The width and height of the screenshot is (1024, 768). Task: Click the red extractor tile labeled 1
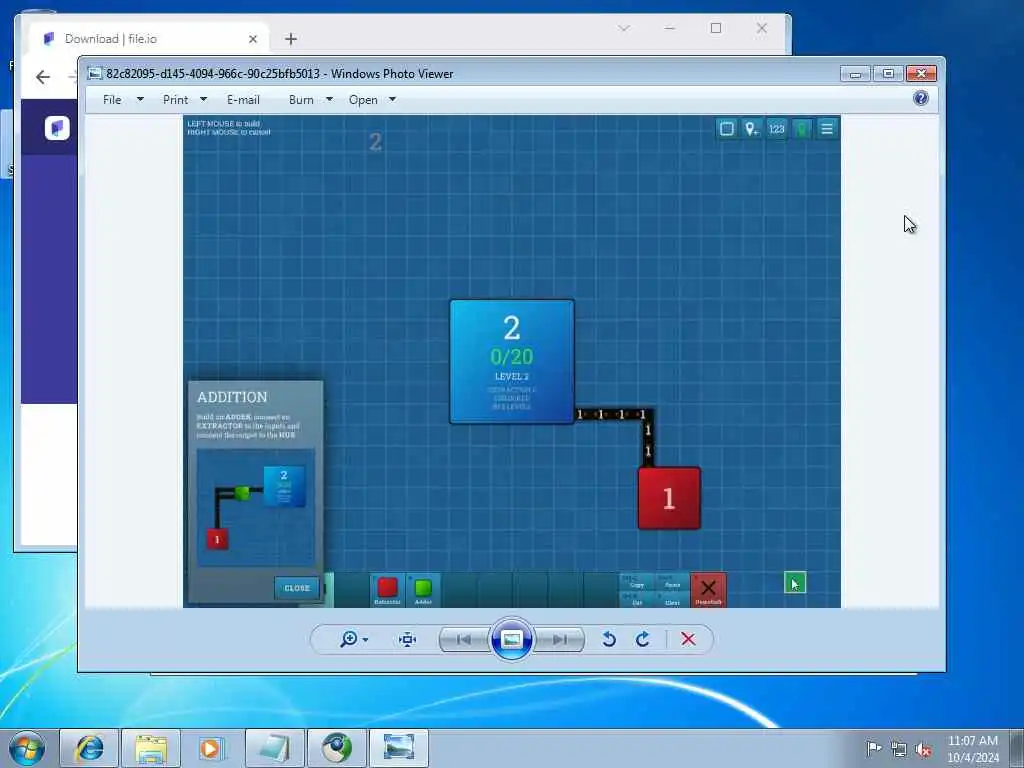(669, 498)
